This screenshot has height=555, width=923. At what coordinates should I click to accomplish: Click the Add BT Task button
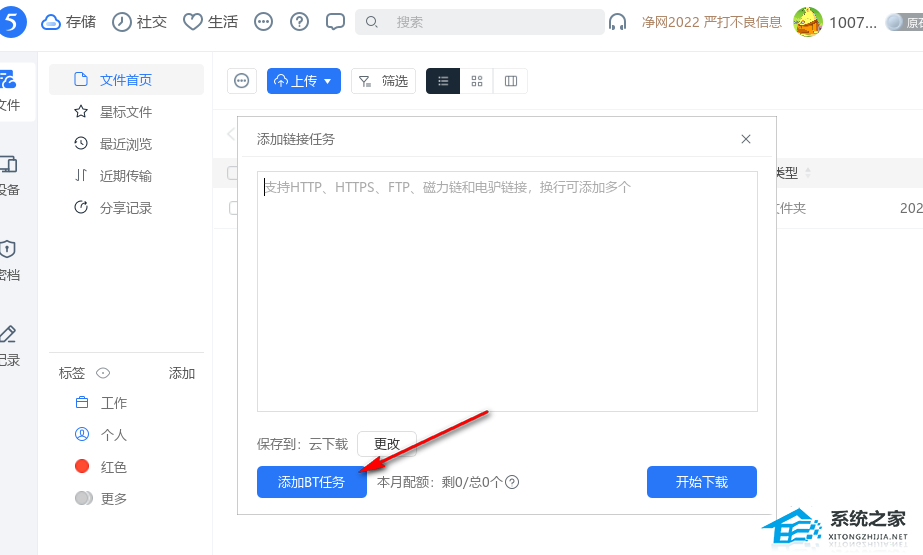click(311, 482)
